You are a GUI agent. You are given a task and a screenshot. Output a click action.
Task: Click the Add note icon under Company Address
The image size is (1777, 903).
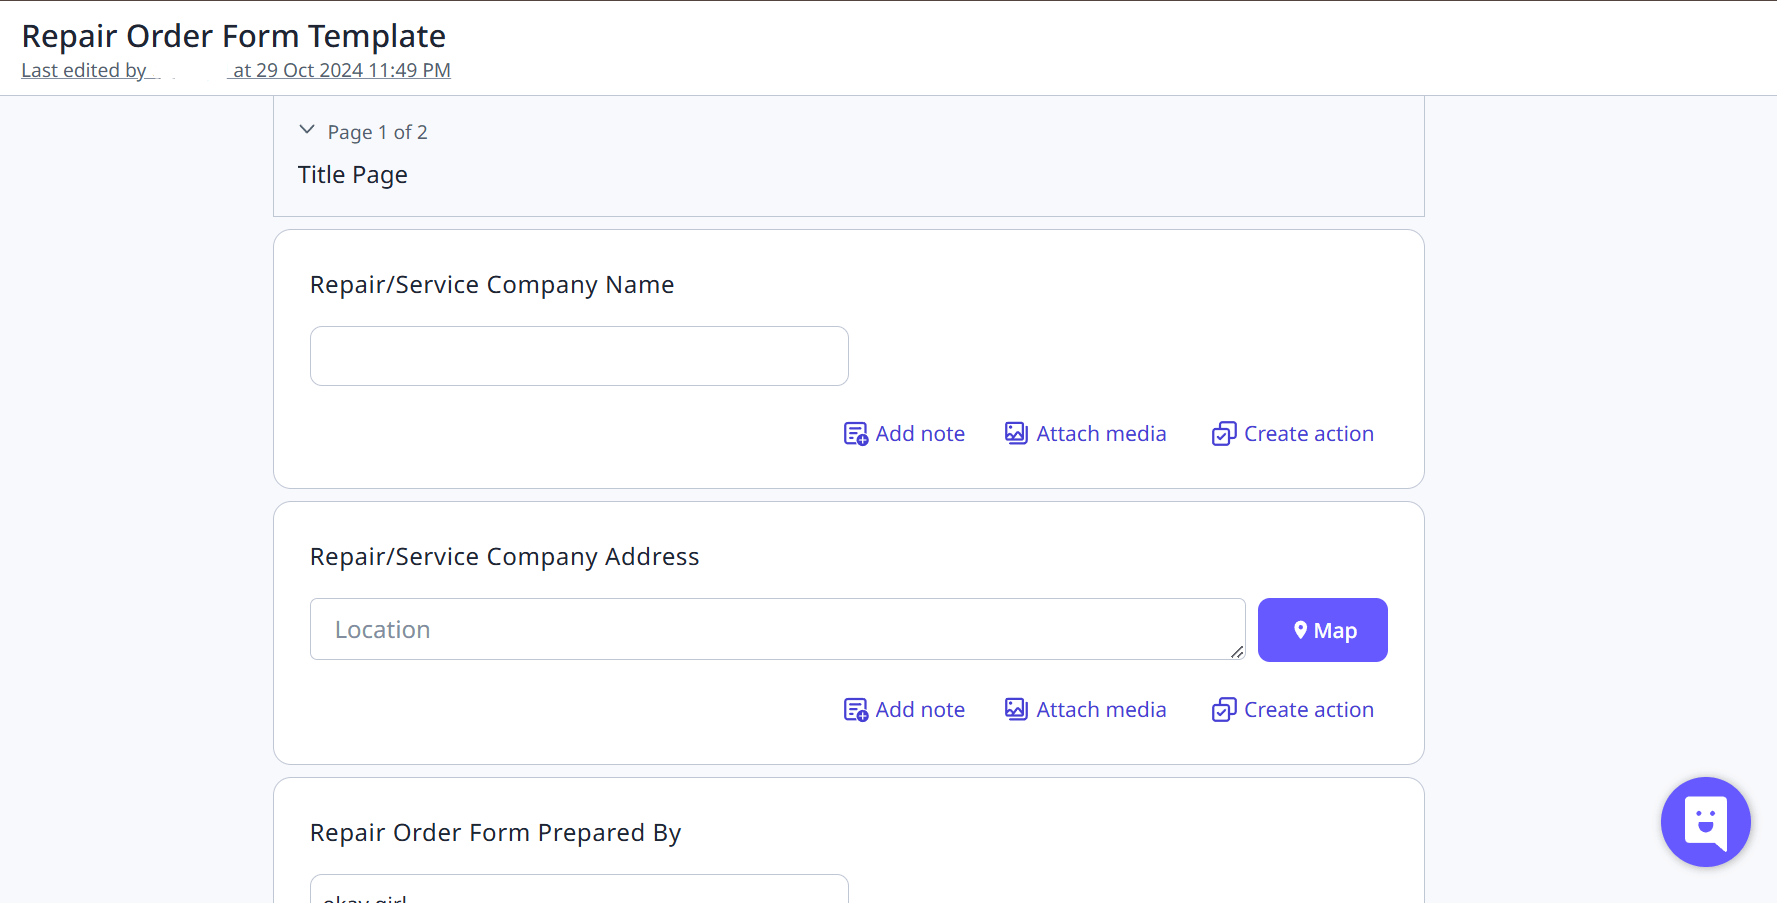(856, 709)
